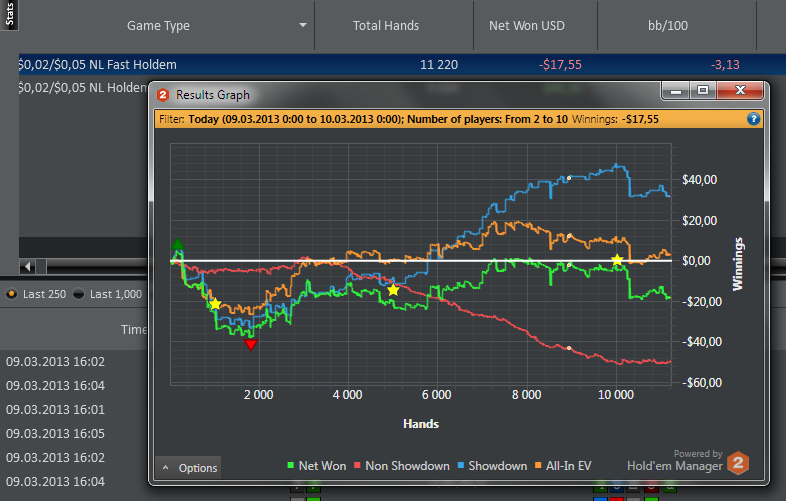
Task: Click the blue Showdown legend swatch
Action: tap(460, 466)
